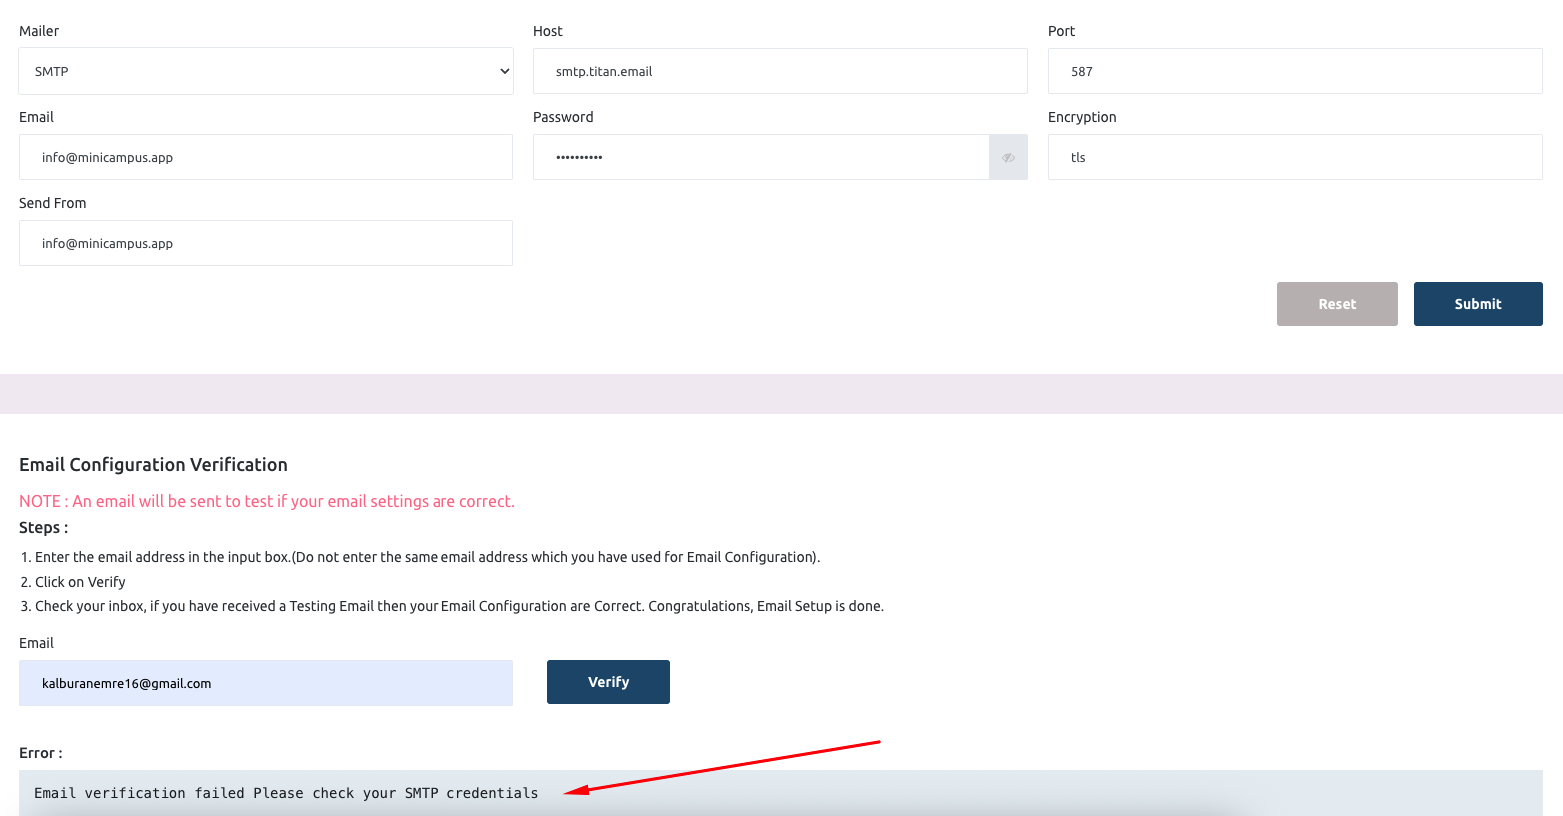Focus the masked Password input
The image size is (1563, 816).
[760, 158]
